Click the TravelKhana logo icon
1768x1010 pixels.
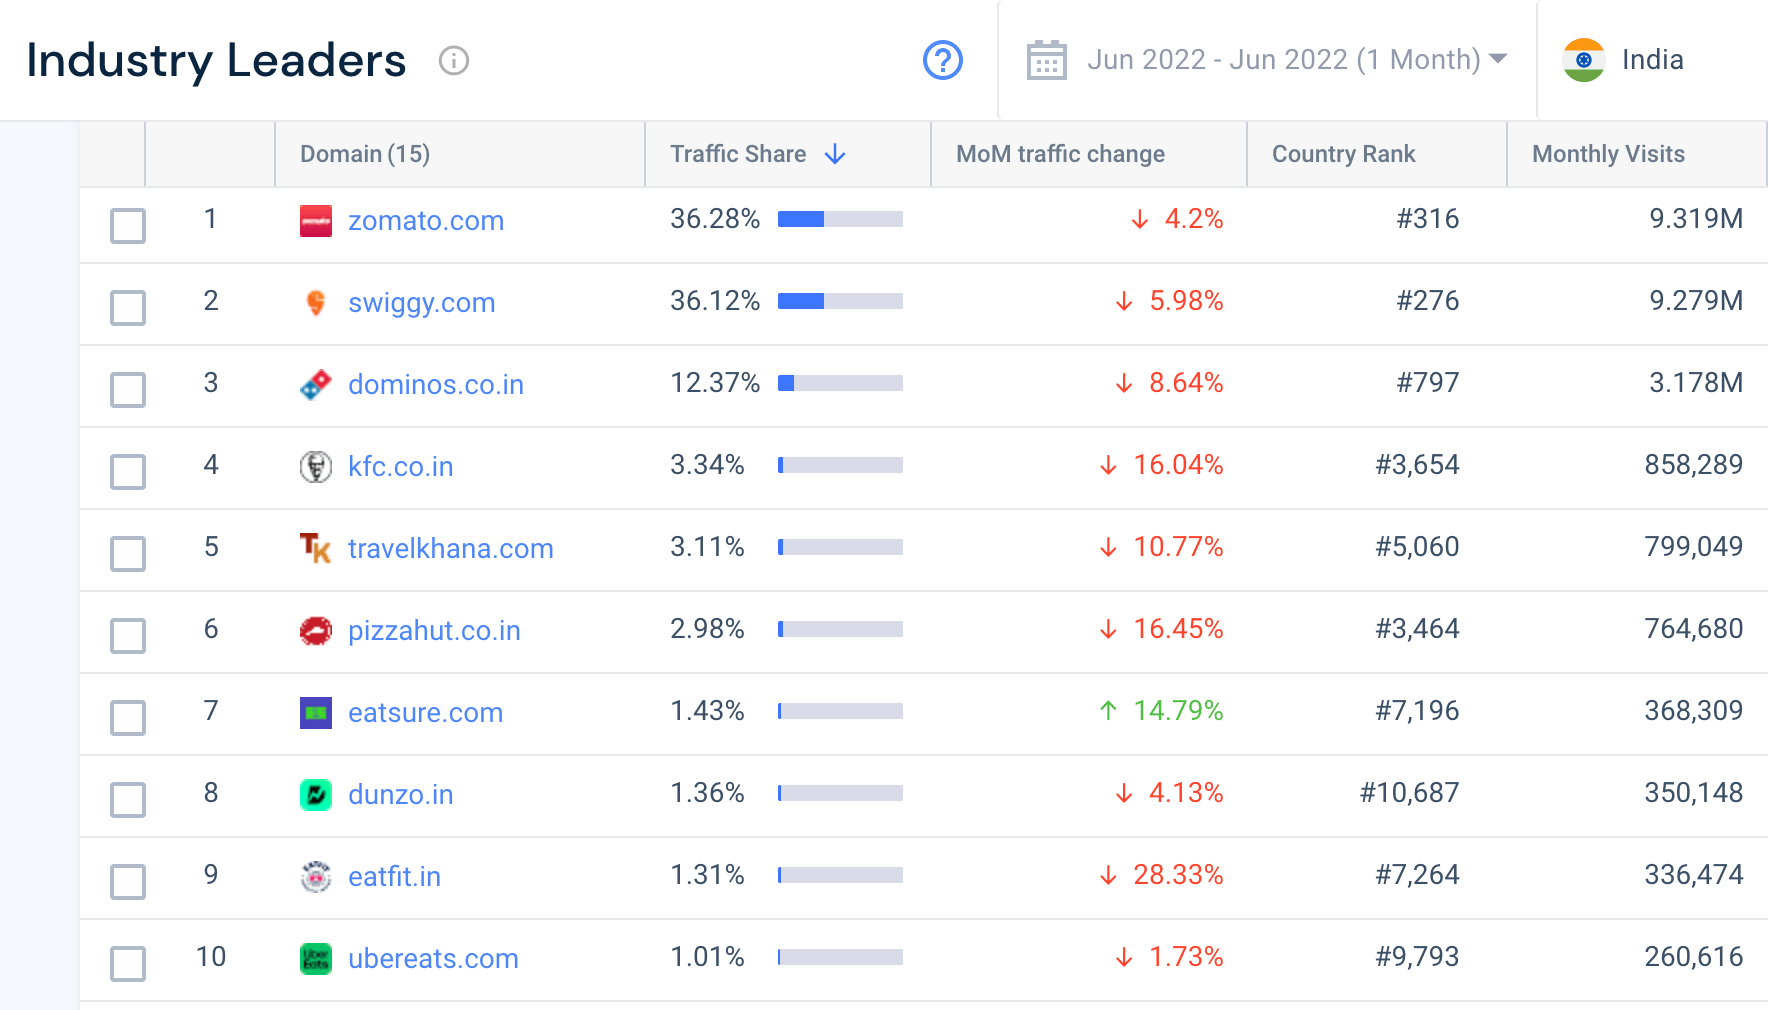coord(314,548)
